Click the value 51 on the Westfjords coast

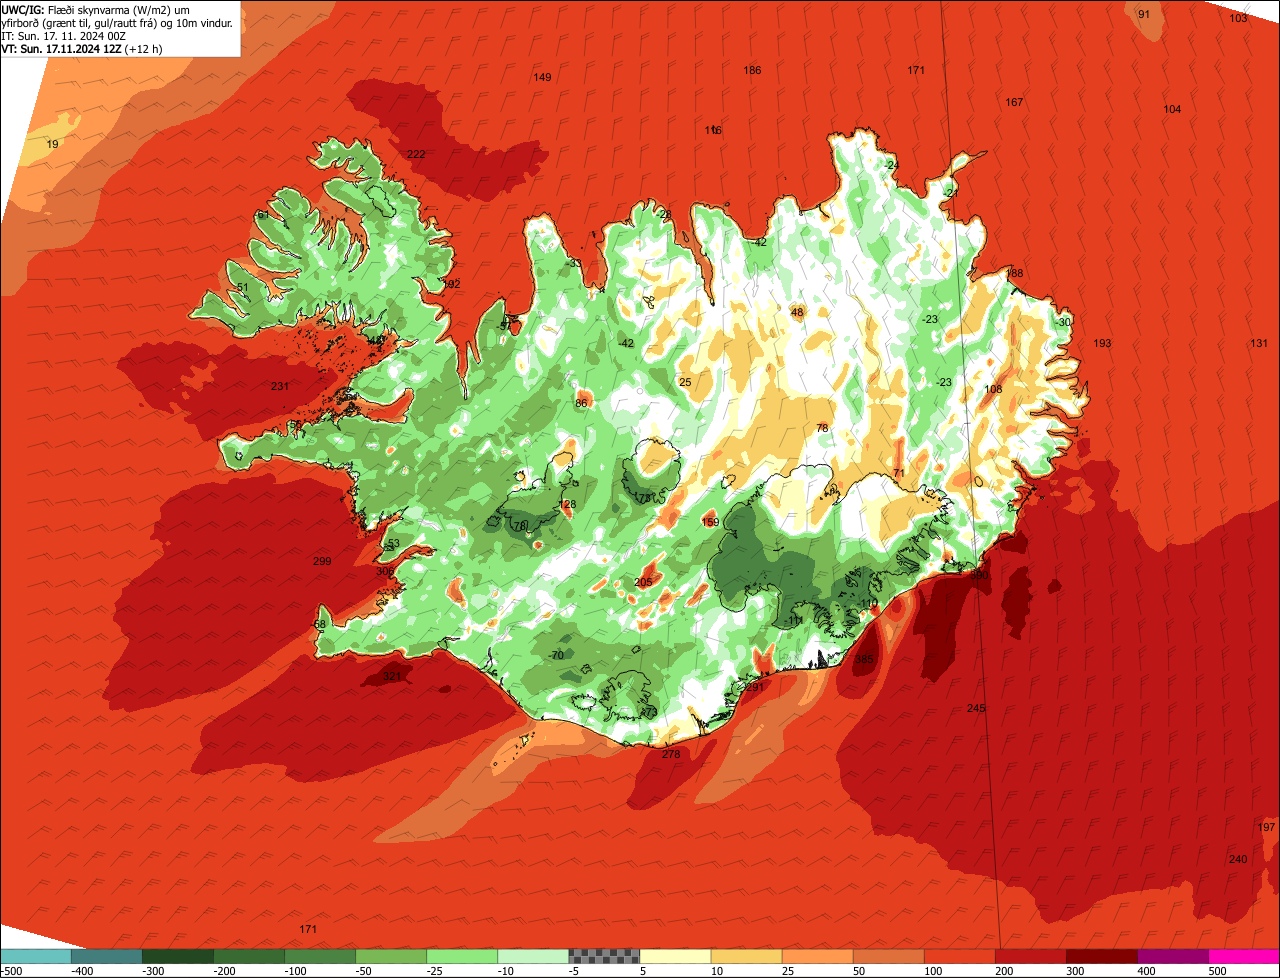[242, 288]
